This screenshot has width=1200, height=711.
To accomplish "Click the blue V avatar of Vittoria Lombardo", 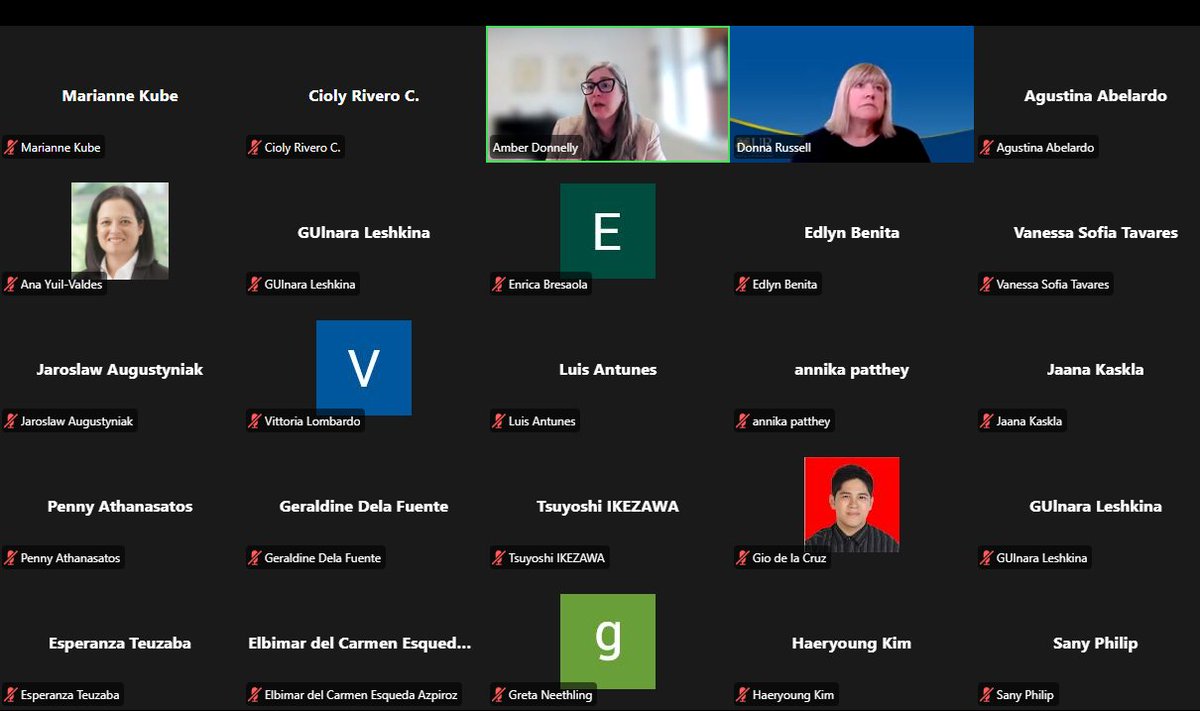I will click(x=364, y=368).
